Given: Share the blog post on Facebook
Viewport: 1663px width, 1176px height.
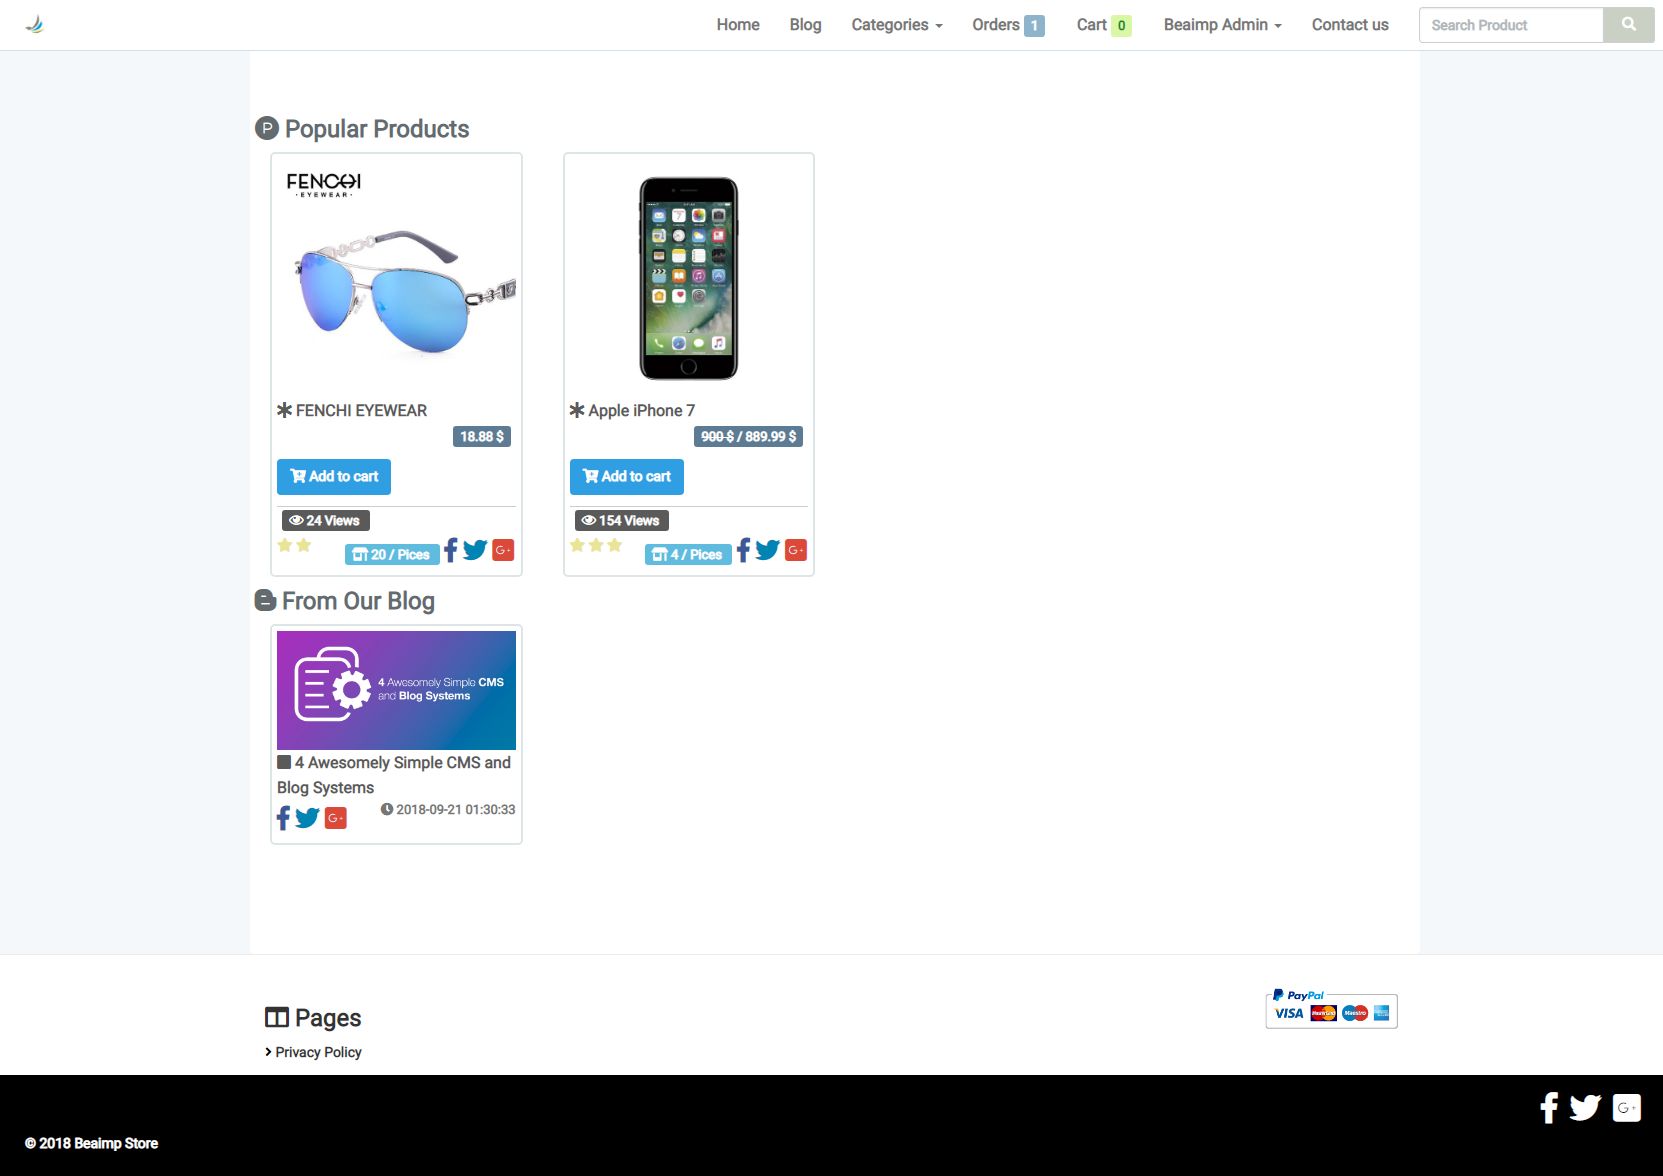Looking at the screenshot, I should pos(283,818).
